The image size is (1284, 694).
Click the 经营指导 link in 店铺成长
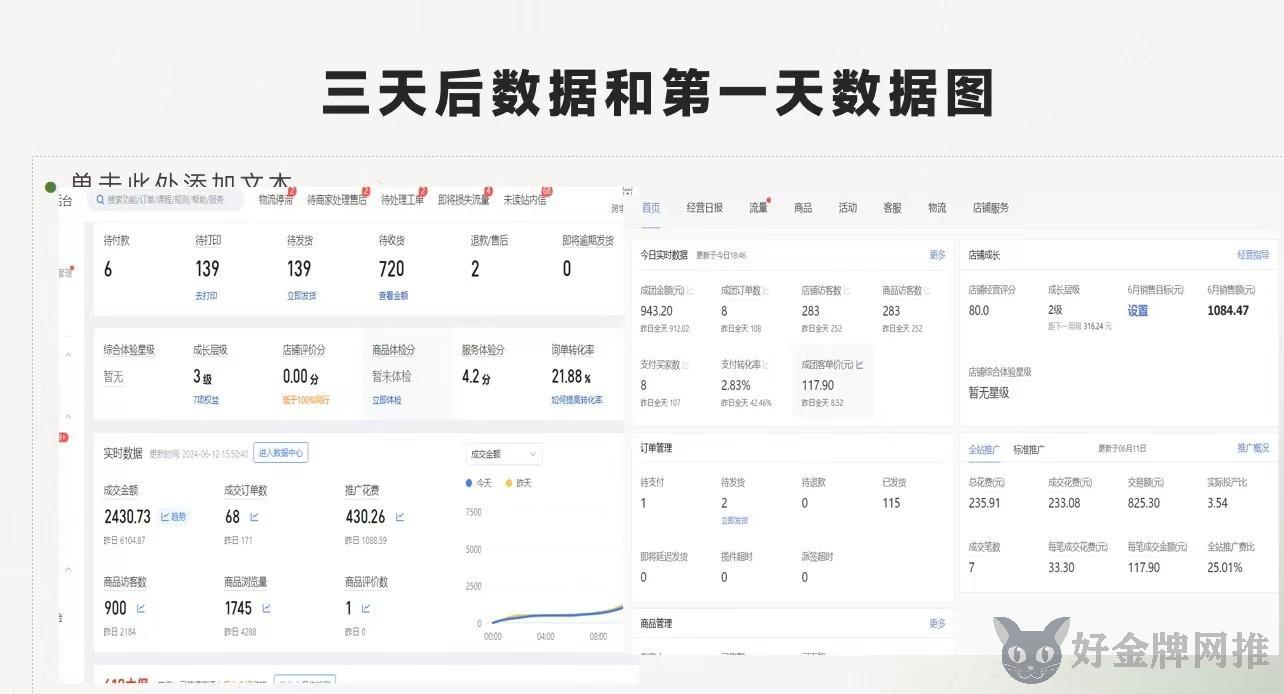tap(1253, 255)
